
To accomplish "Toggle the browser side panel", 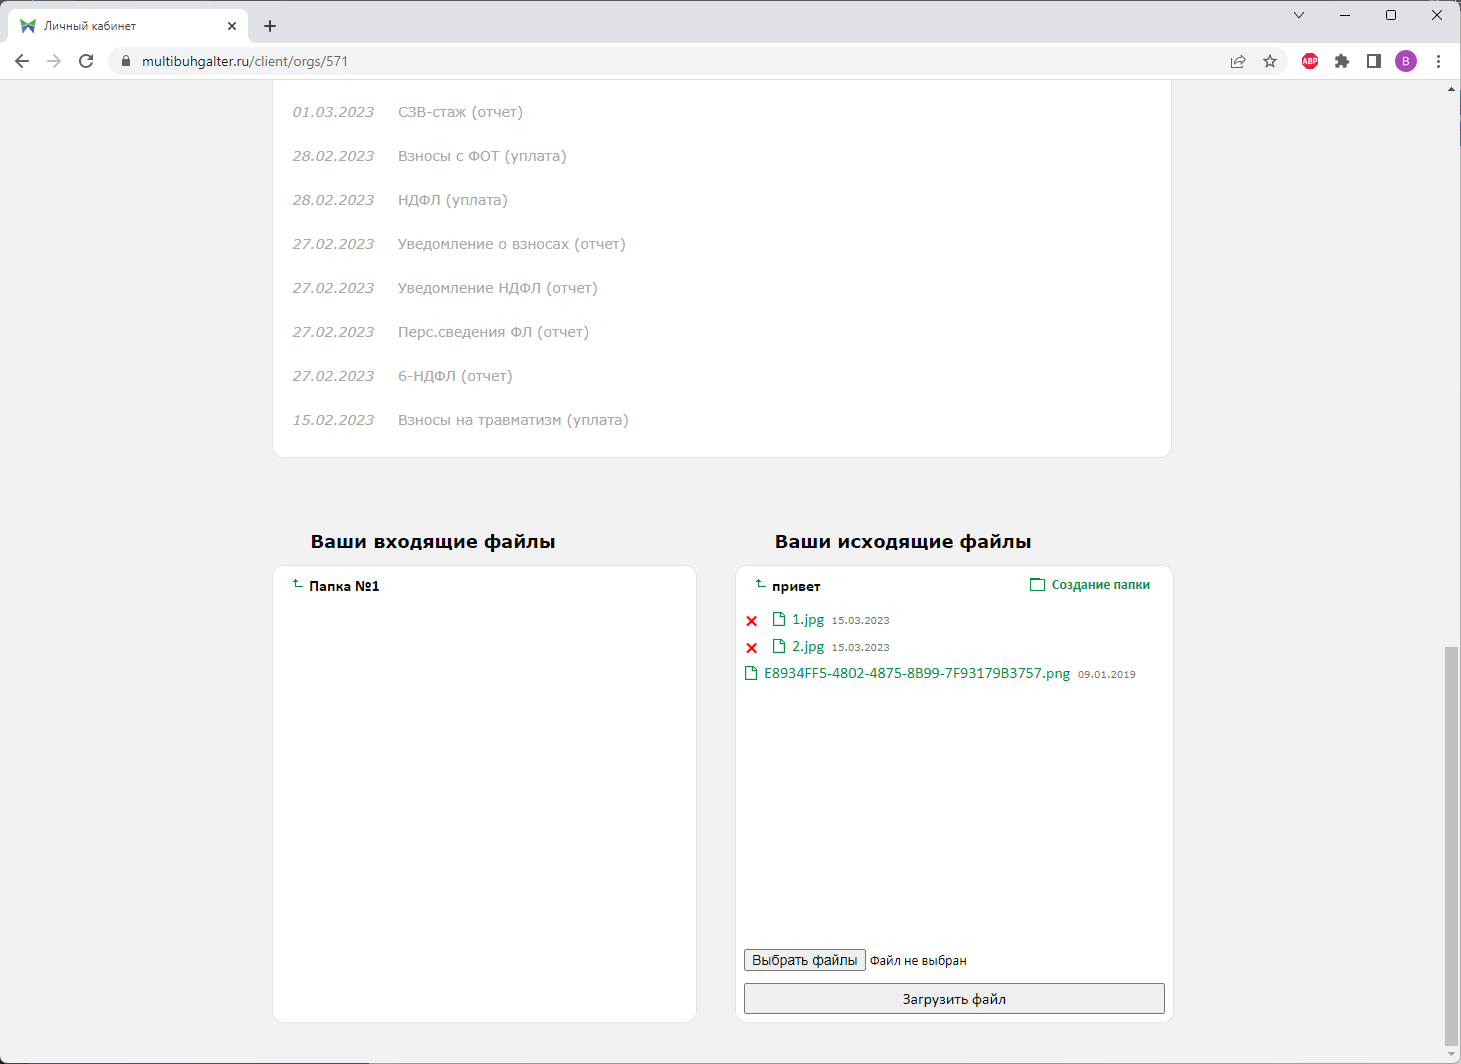I will point(1374,61).
